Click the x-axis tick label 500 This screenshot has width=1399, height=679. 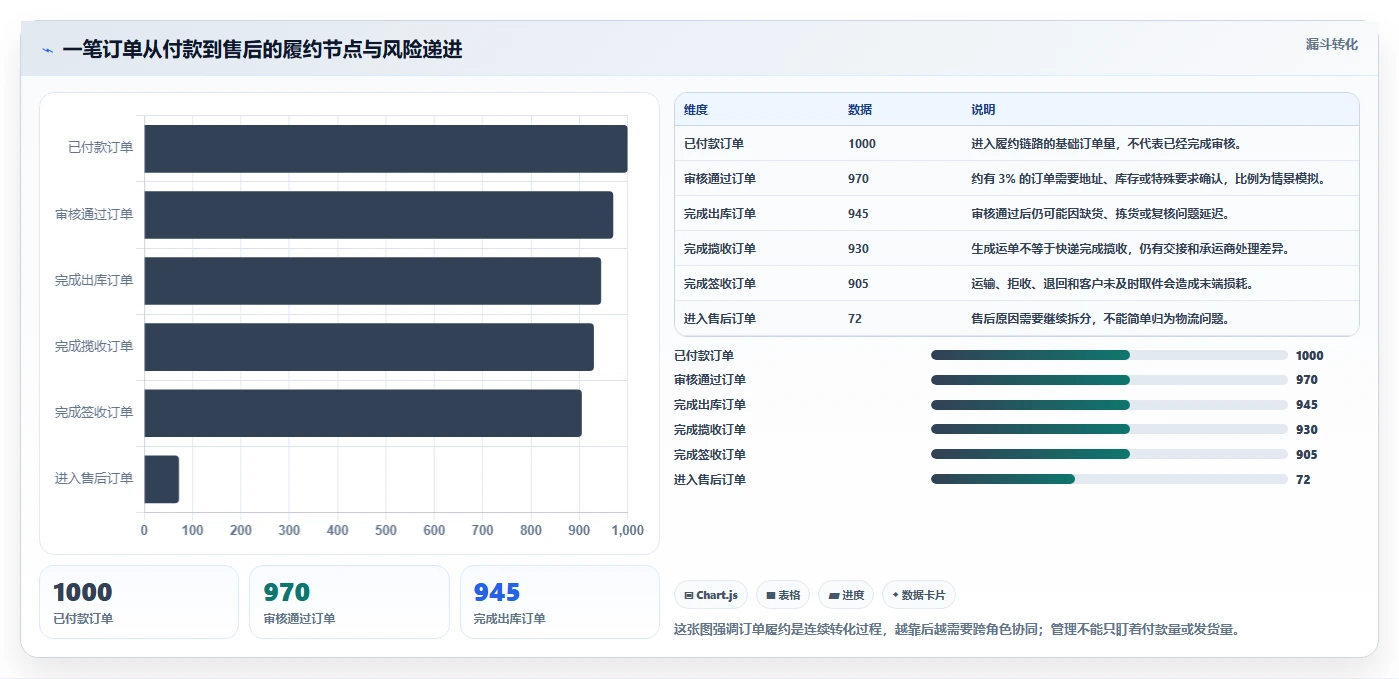pyautogui.click(x=386, y=530)
